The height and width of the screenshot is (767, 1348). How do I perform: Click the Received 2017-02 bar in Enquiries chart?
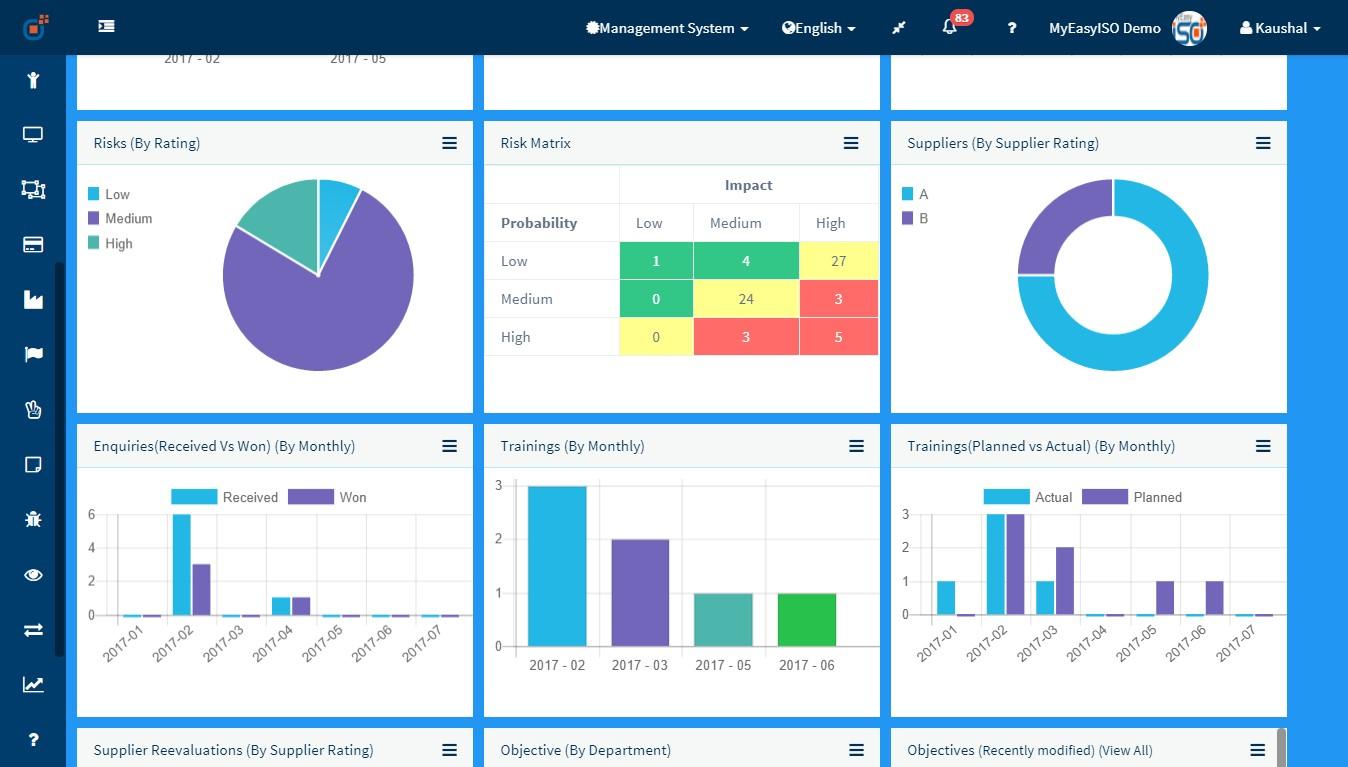[181, 565]
